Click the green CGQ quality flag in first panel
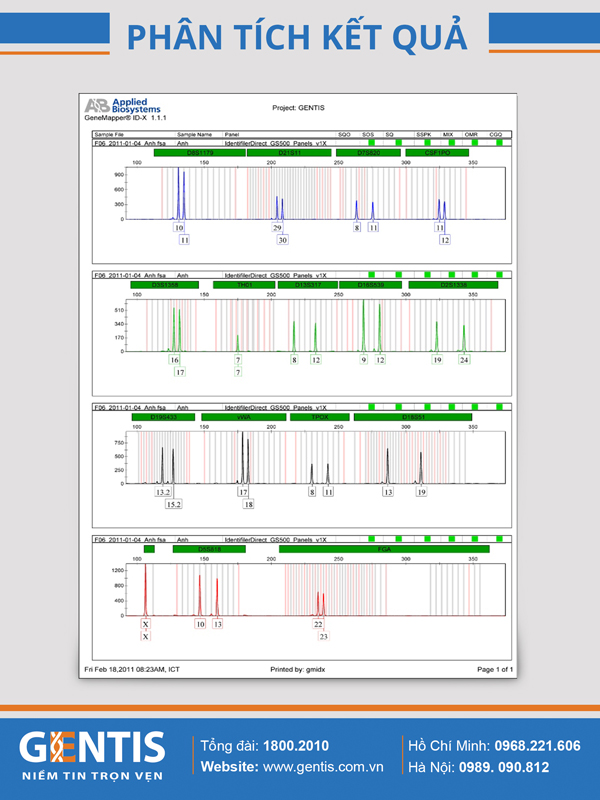Image resolution: width=600 pixels, height=800 pixels. (497, 142)
